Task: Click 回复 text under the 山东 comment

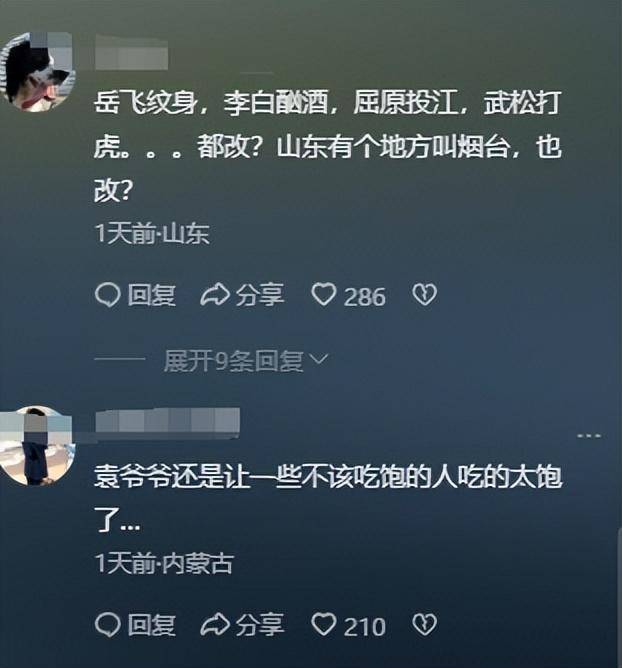Action: (152, 295)
